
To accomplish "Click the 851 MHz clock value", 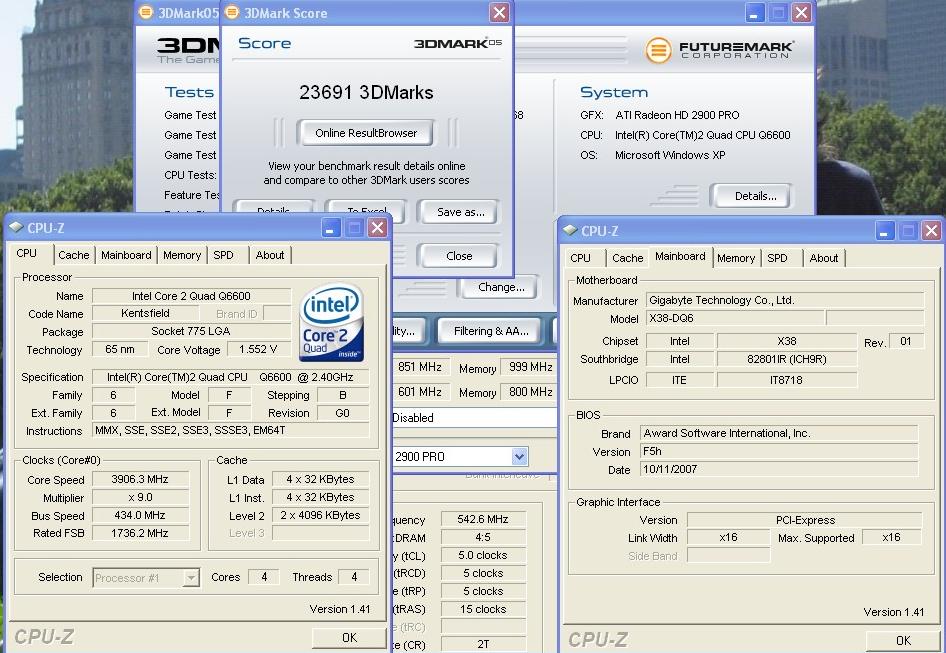I will click(x=419, y=367).
